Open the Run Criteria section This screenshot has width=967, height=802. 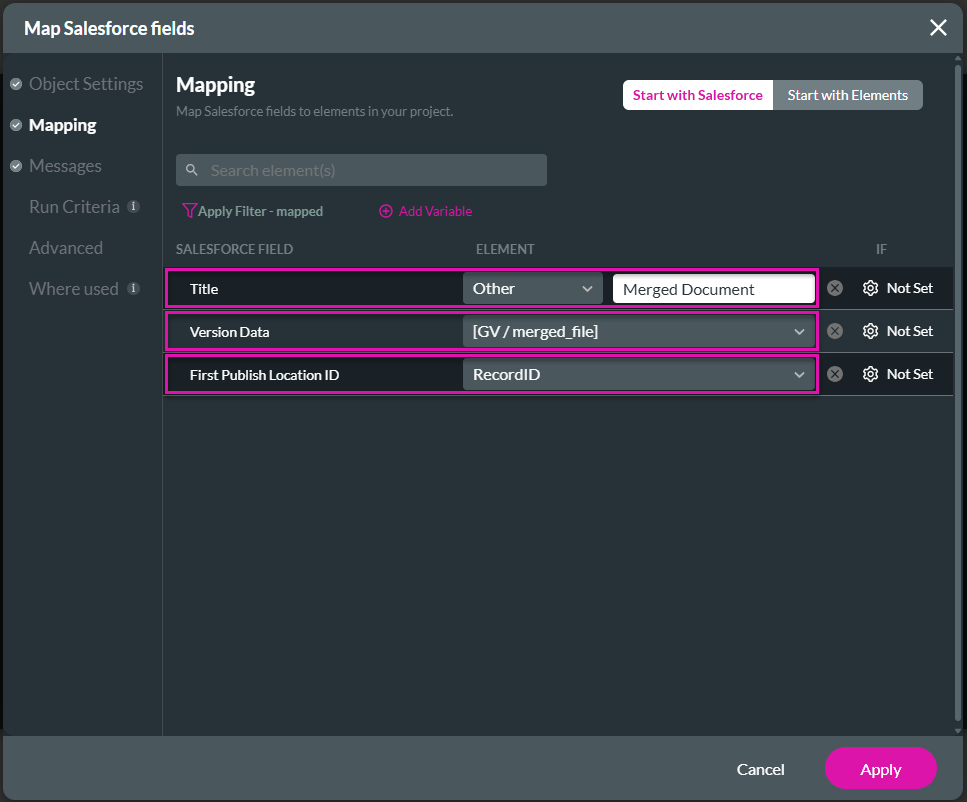coord(74,207)
